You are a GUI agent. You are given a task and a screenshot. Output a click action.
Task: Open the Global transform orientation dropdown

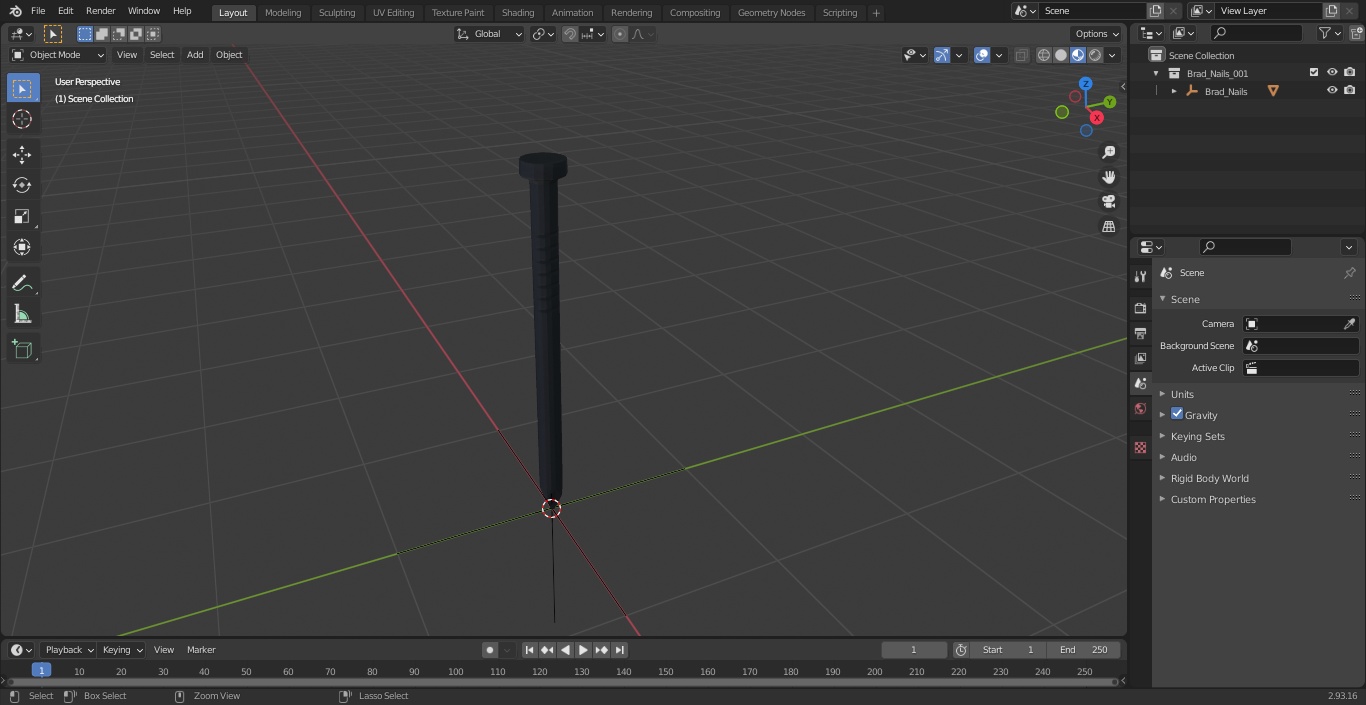[490, 34]
